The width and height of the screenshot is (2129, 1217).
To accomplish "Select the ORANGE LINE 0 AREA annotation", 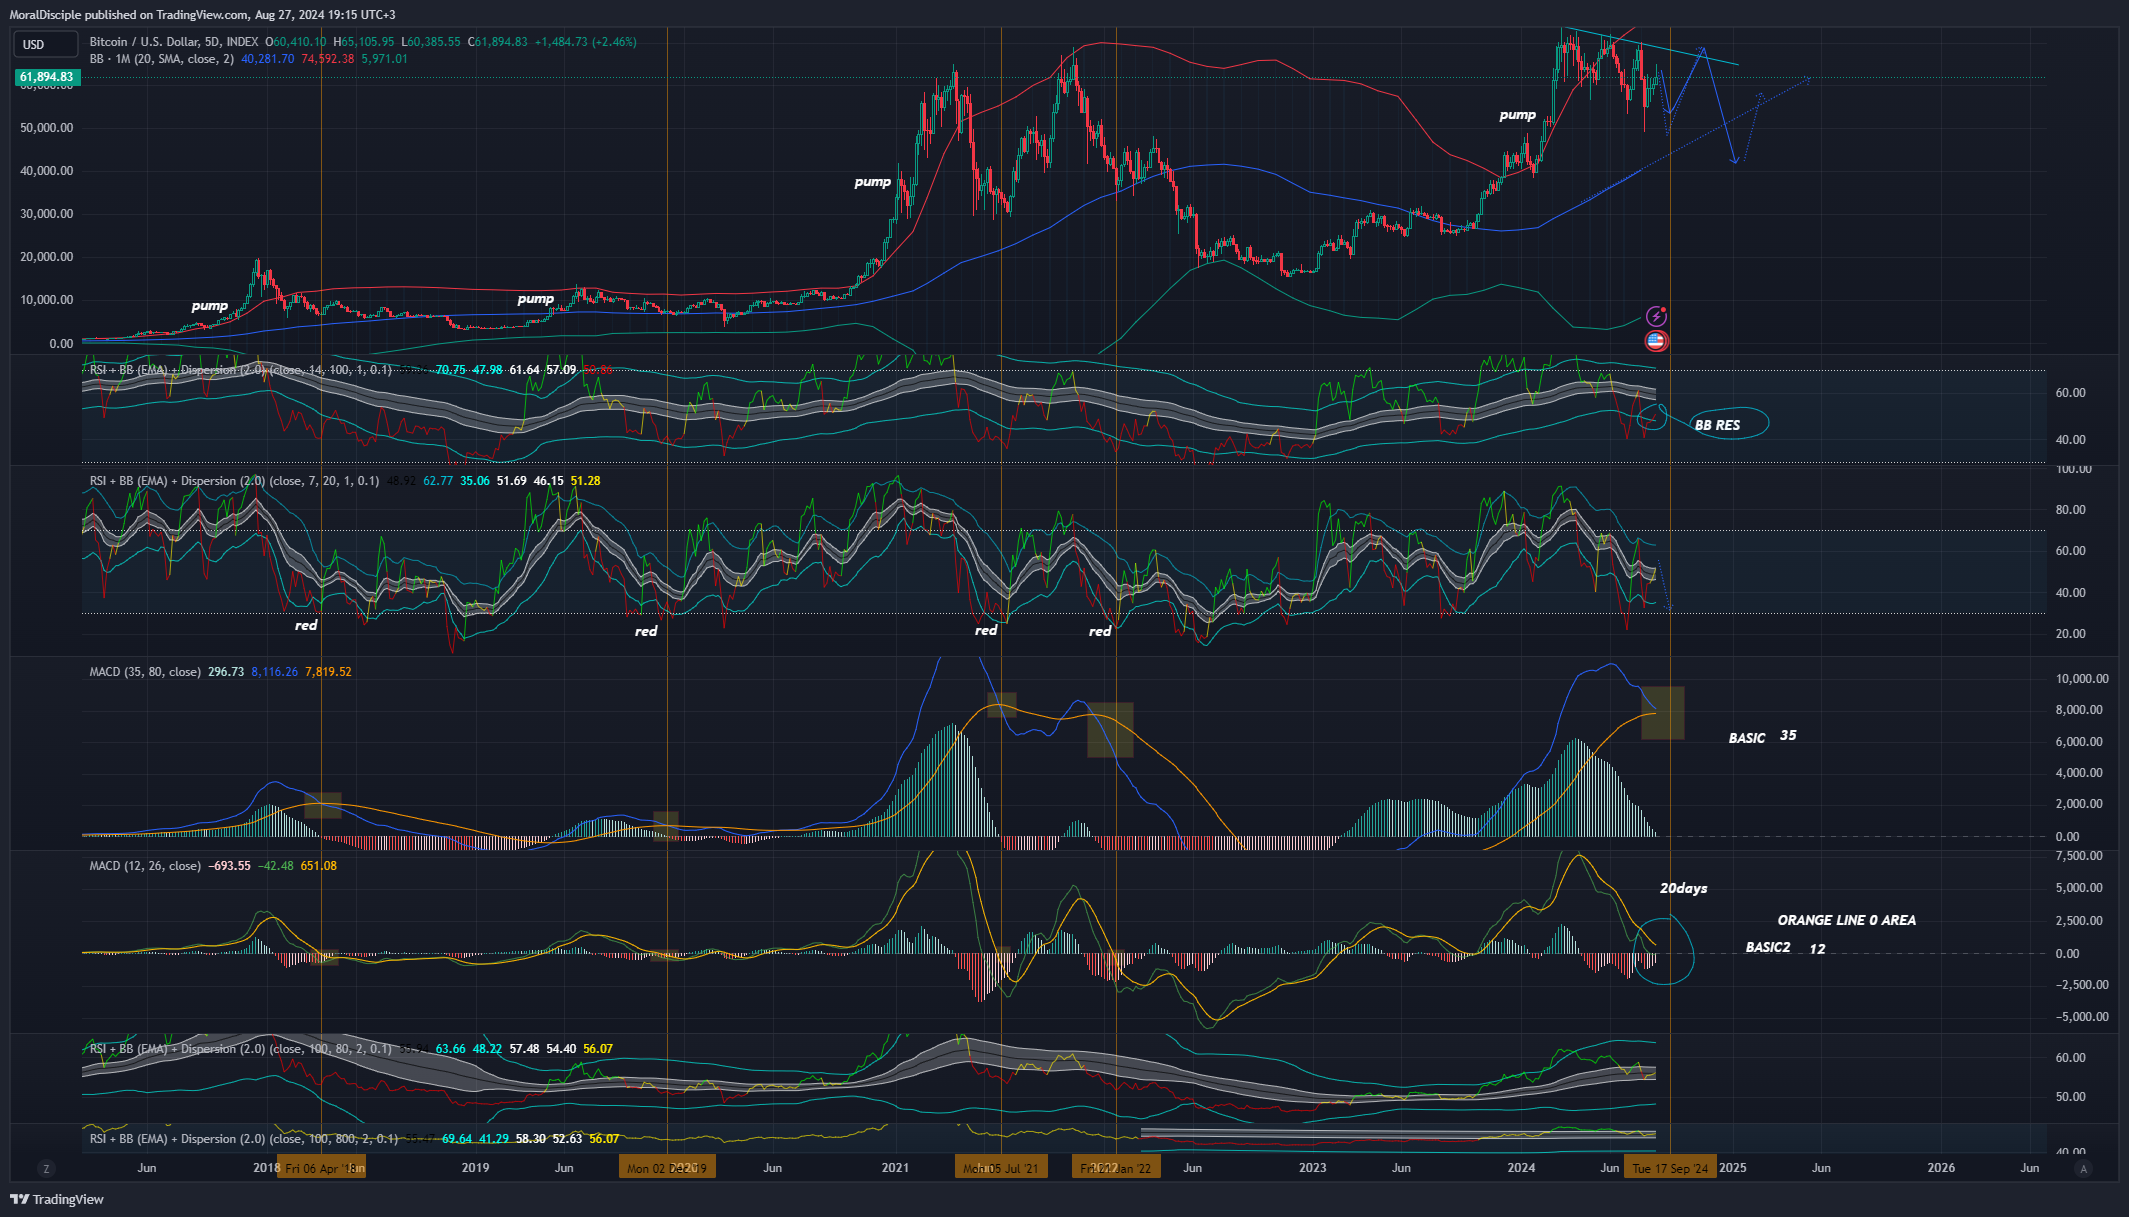I will pos(1846,920).
